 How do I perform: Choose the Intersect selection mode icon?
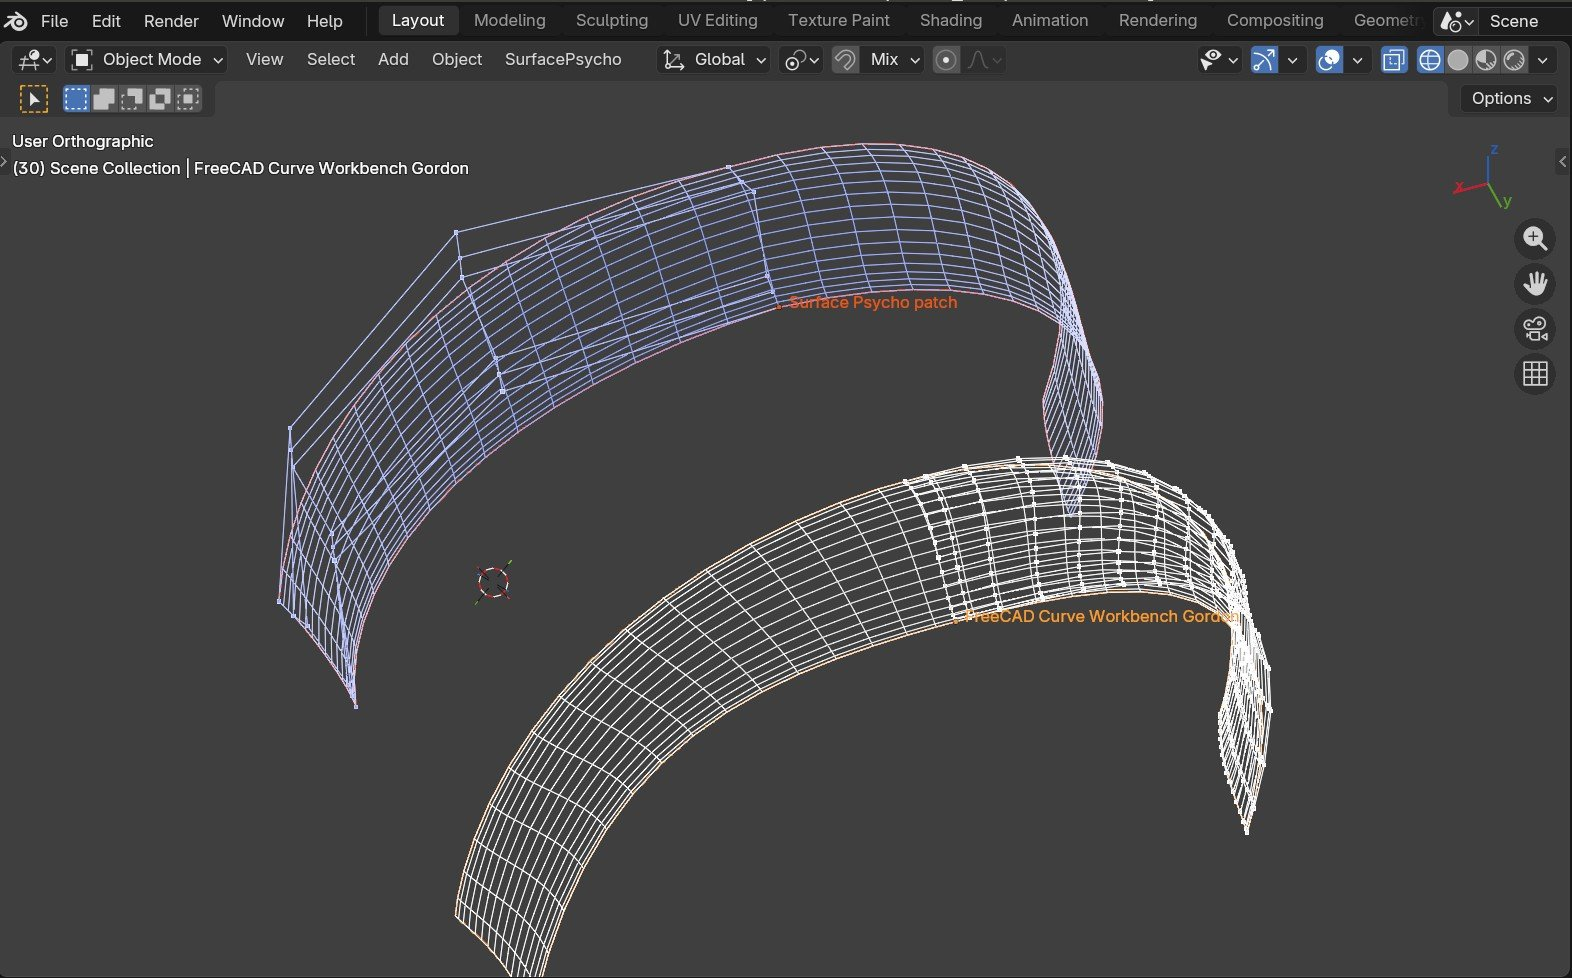tap(188, 98)
